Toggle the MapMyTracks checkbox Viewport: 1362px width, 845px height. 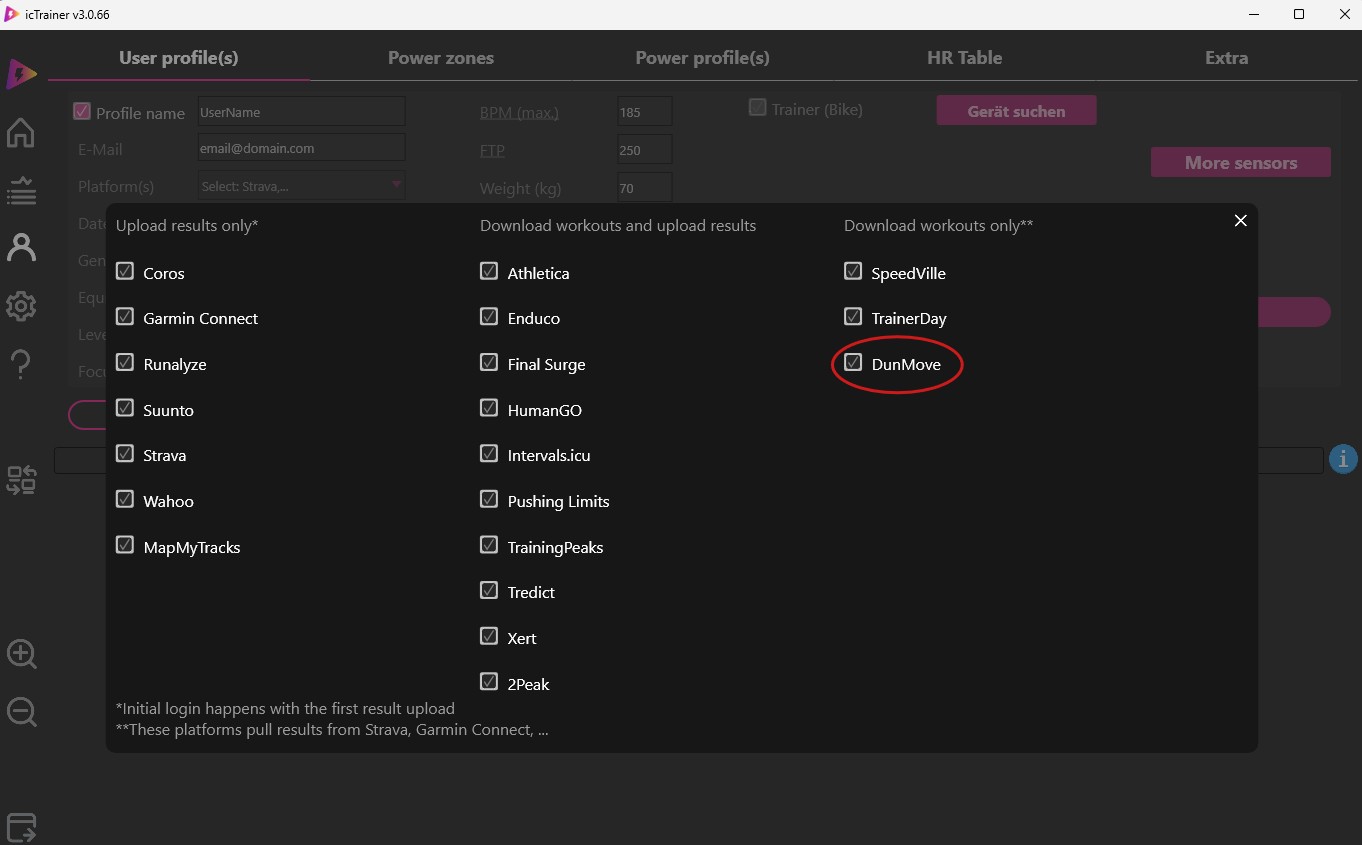coord(125,545)
